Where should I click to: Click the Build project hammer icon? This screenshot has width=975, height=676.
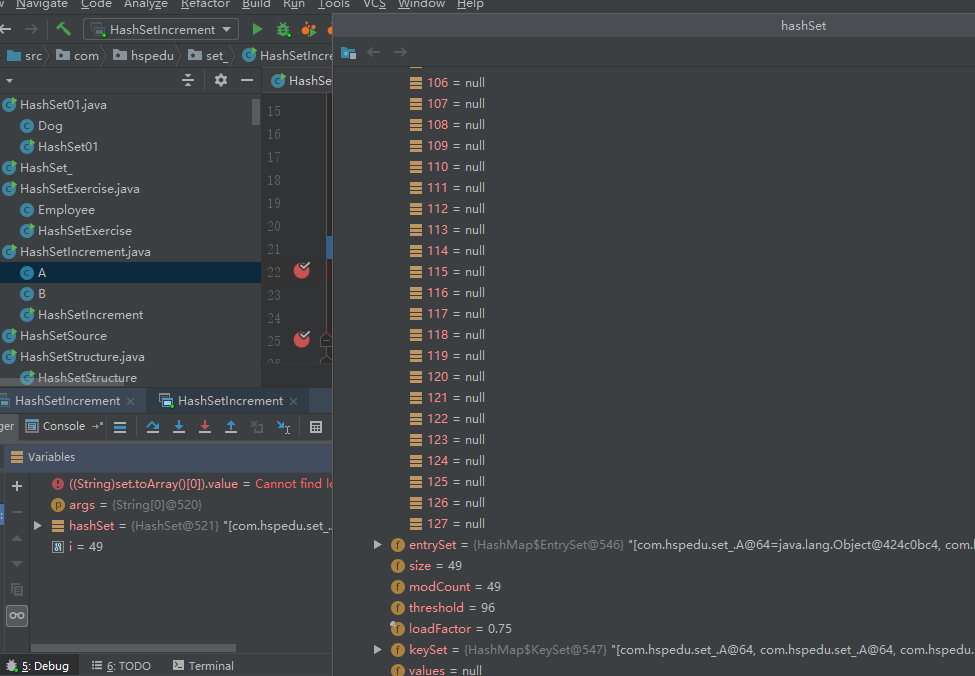(63, 29)
